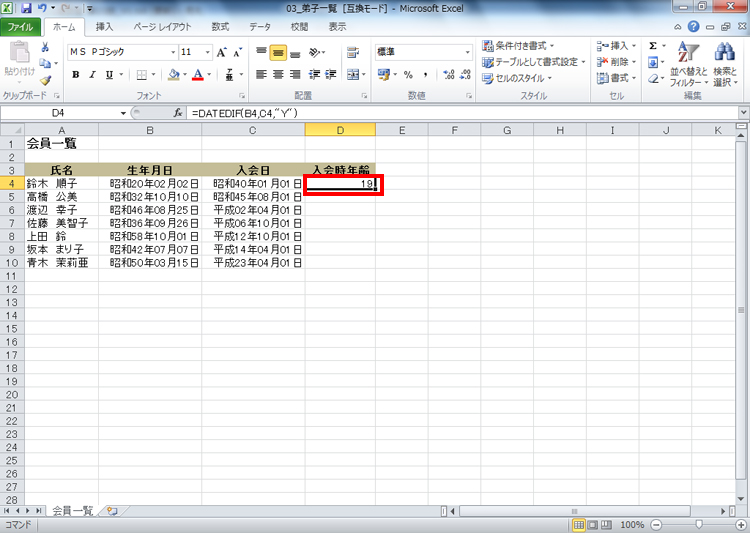
Task: Apply red font color A button
Action: 198,75
